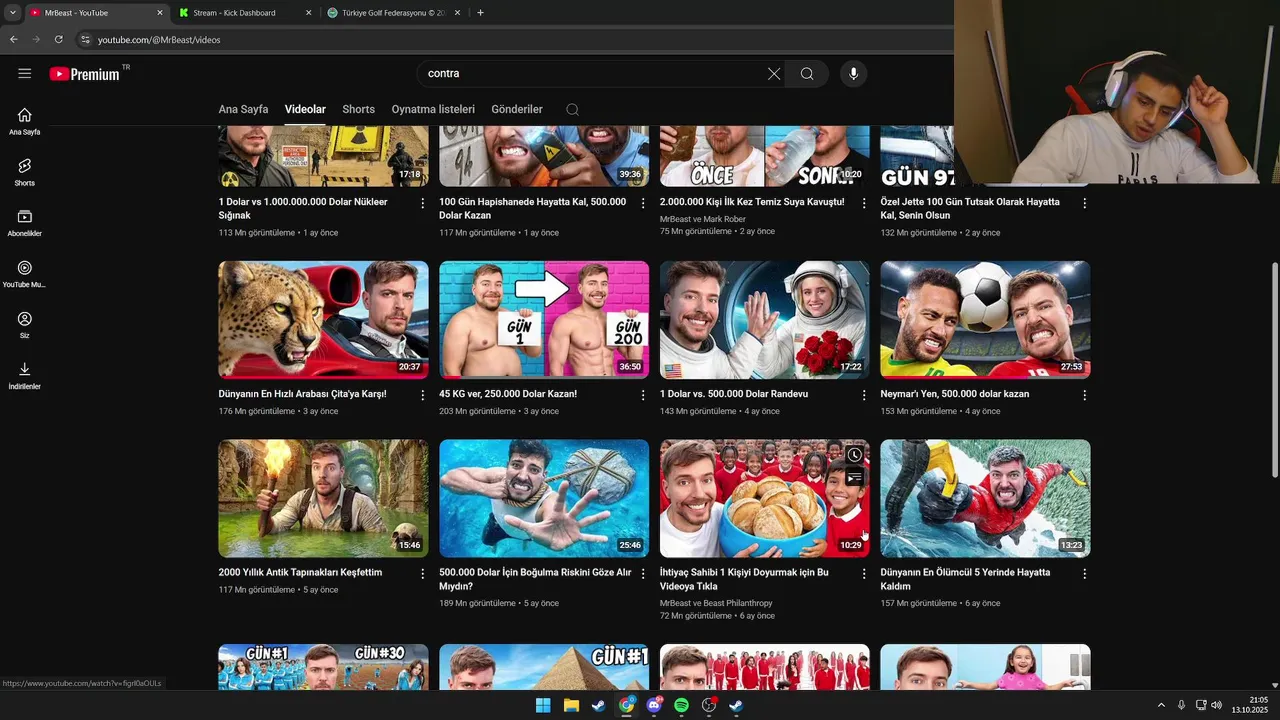1280x720 pixels.
Task: Open title 100 Gün Hapishanede Hayatta Kal
Action: click(533, 208)
